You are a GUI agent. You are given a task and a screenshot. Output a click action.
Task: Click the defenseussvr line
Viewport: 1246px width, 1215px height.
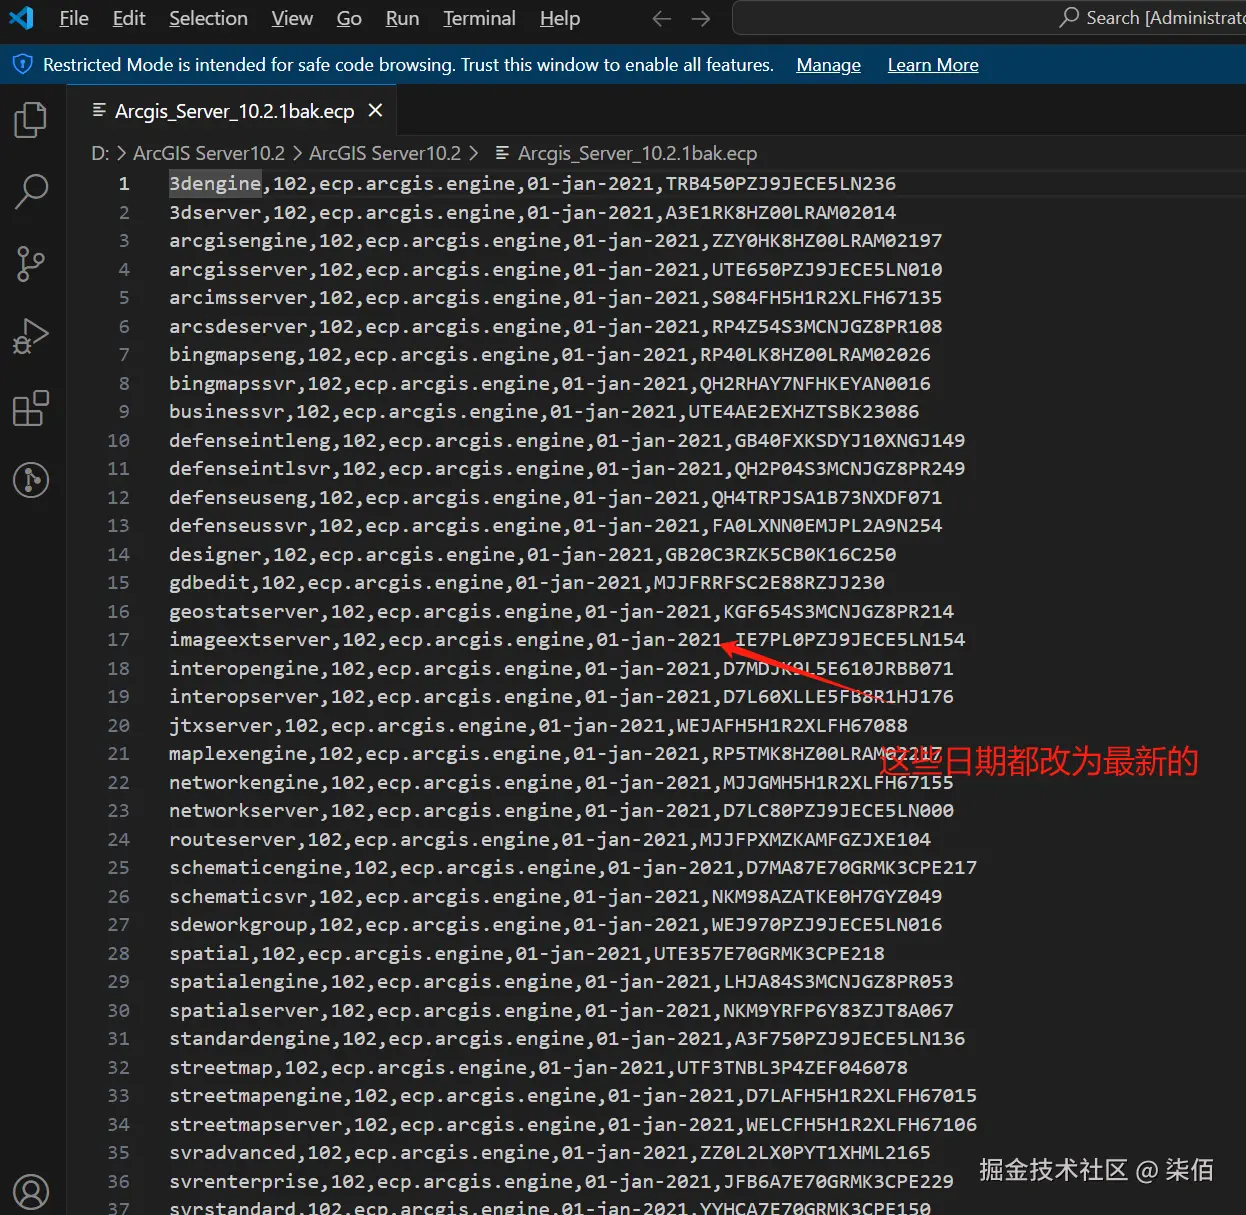[x=555, y=525]
